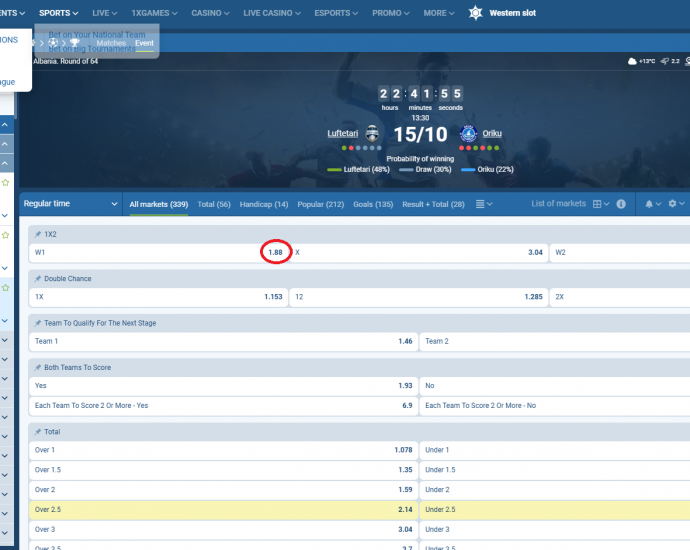Bet on 12 at 1.285
Viewport: 690px width, 550px height.
418,297
